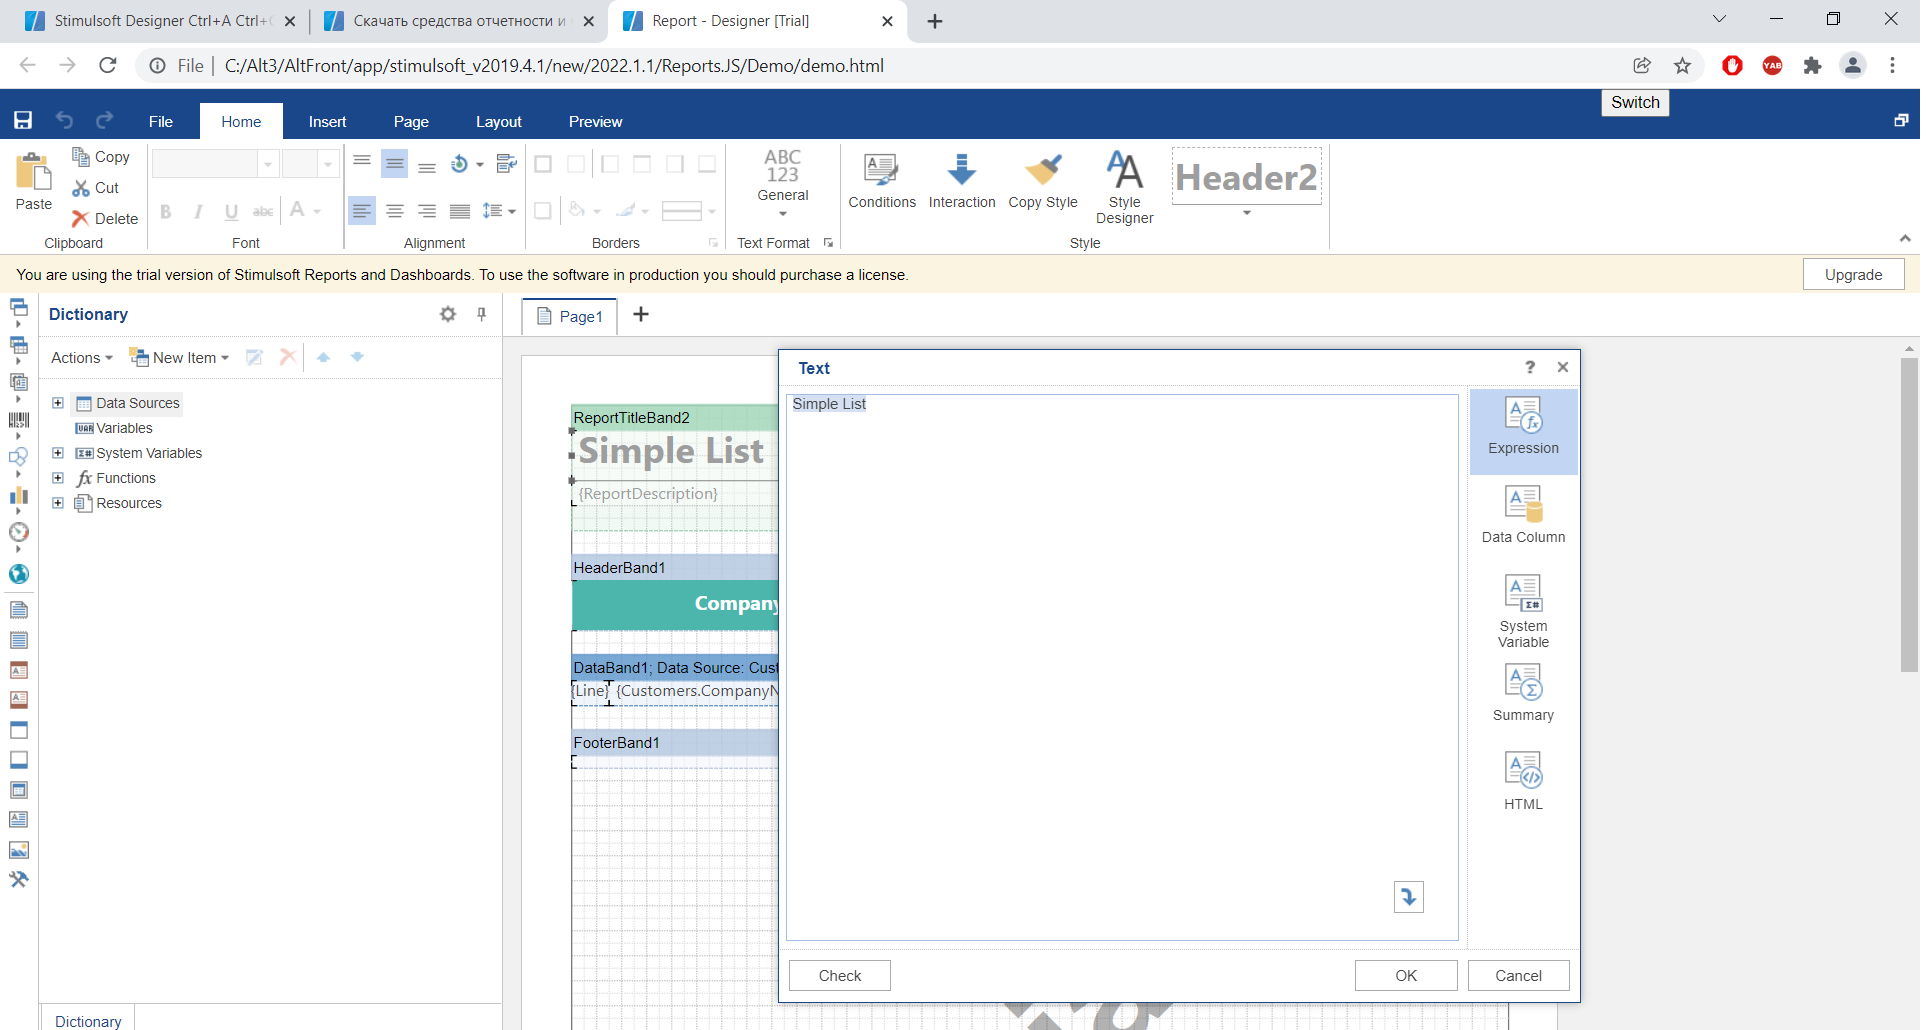Screen dimensions: 1926x1030
Task: Click the Redo arrow icon
Action: tap(105, 121)
